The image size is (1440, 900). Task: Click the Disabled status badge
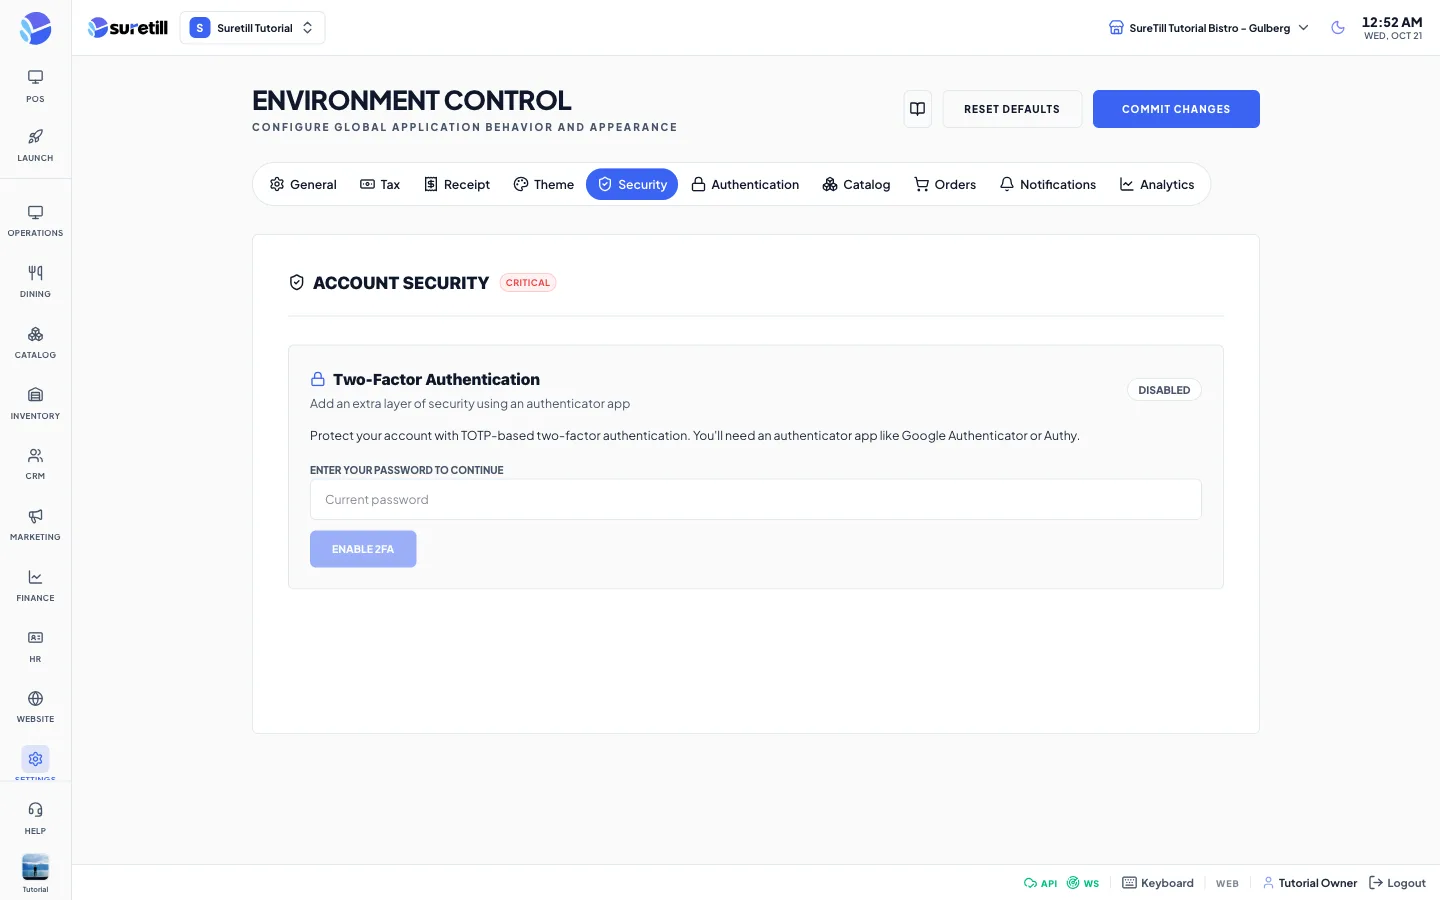[x=1164, y=390]
